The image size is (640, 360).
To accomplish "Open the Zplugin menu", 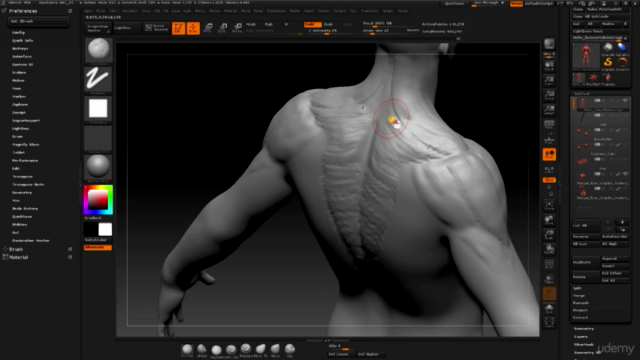I will (x=387, y=11).
